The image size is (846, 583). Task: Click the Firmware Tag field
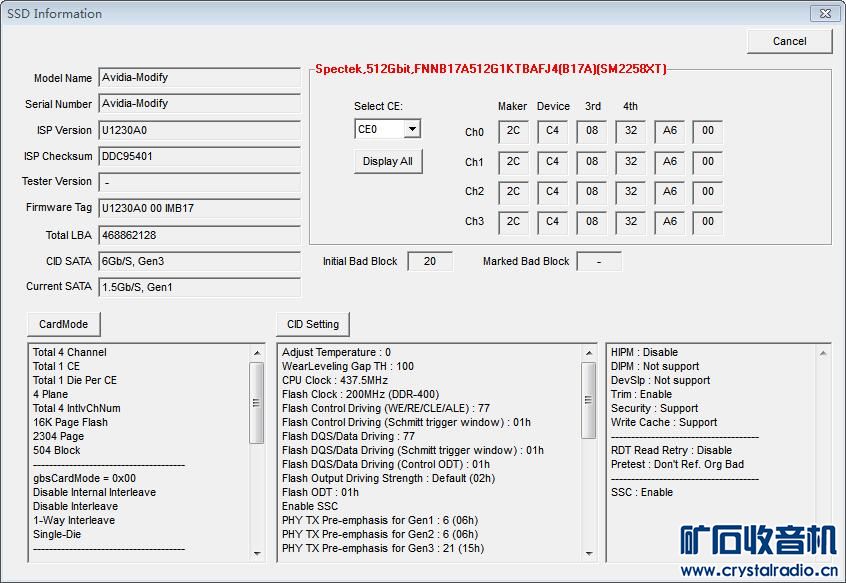pos(199,208)
